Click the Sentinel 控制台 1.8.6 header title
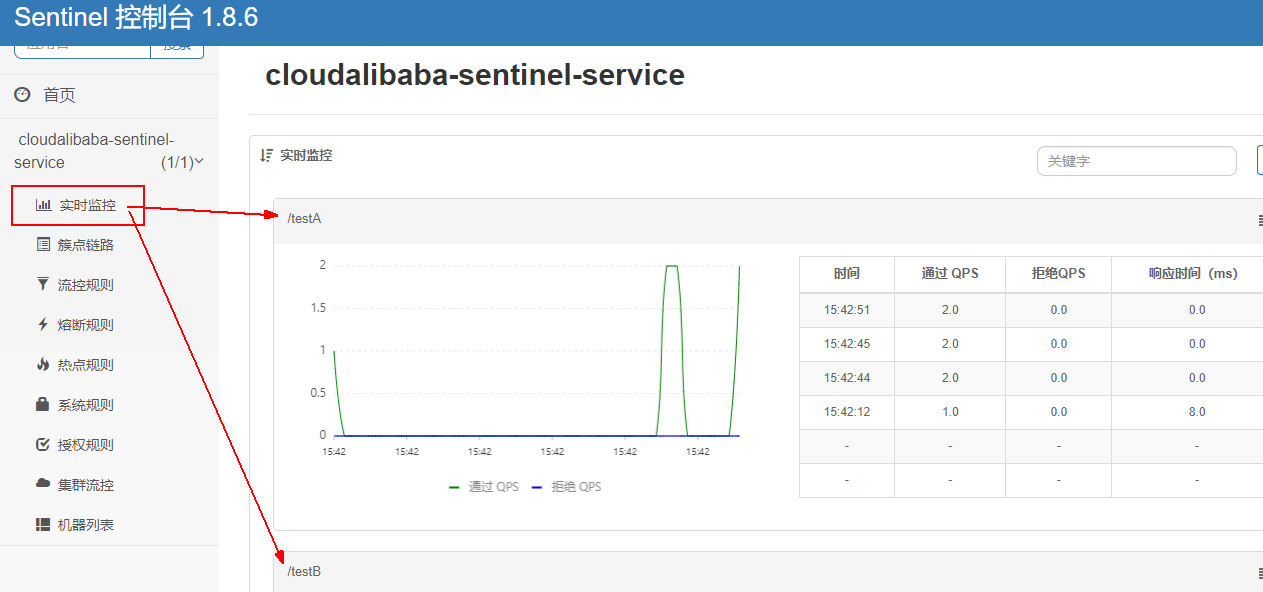The width and height of the screenshot is (1263, 592). coord(136,19)
